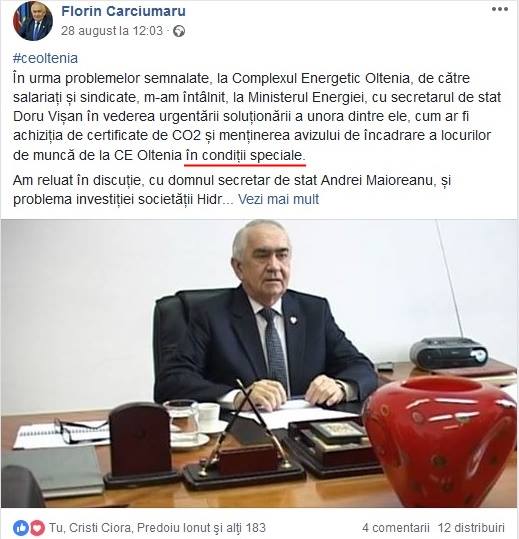Click the underlined text "în condiții speciale"
Viewport: 519px width, 539px height.
pyautogui.click(x=245, y=155)
